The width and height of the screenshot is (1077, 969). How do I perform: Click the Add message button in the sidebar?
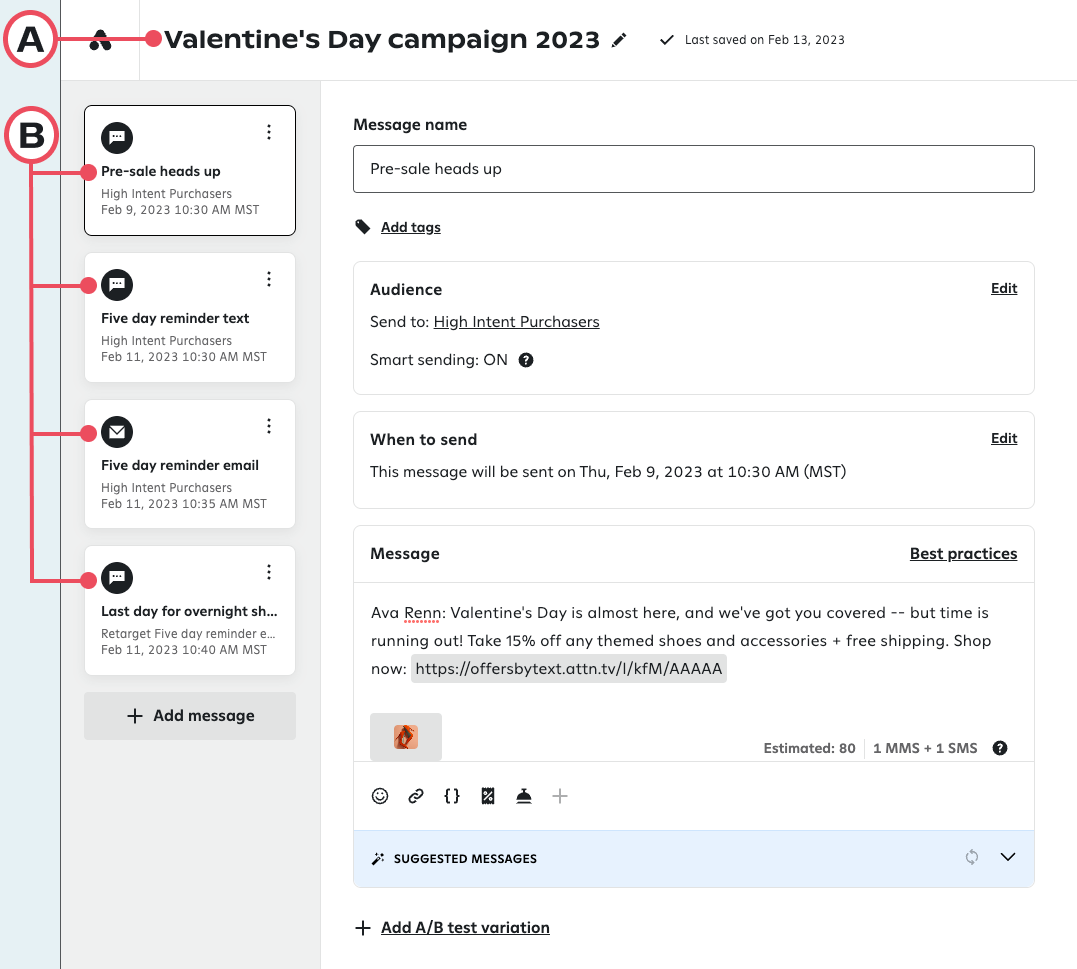(x=189, y=715)
